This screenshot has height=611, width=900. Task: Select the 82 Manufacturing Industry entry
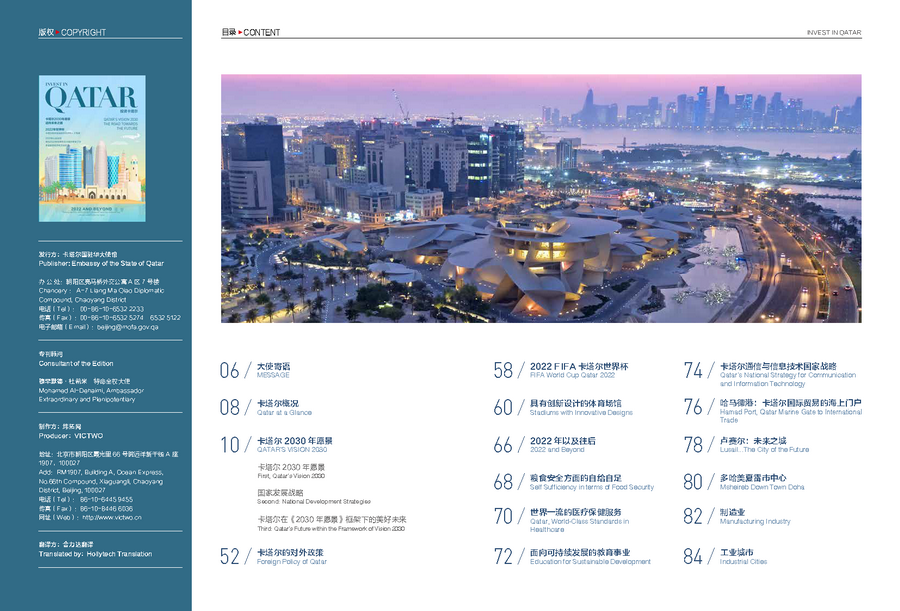[x=737, y=516]
